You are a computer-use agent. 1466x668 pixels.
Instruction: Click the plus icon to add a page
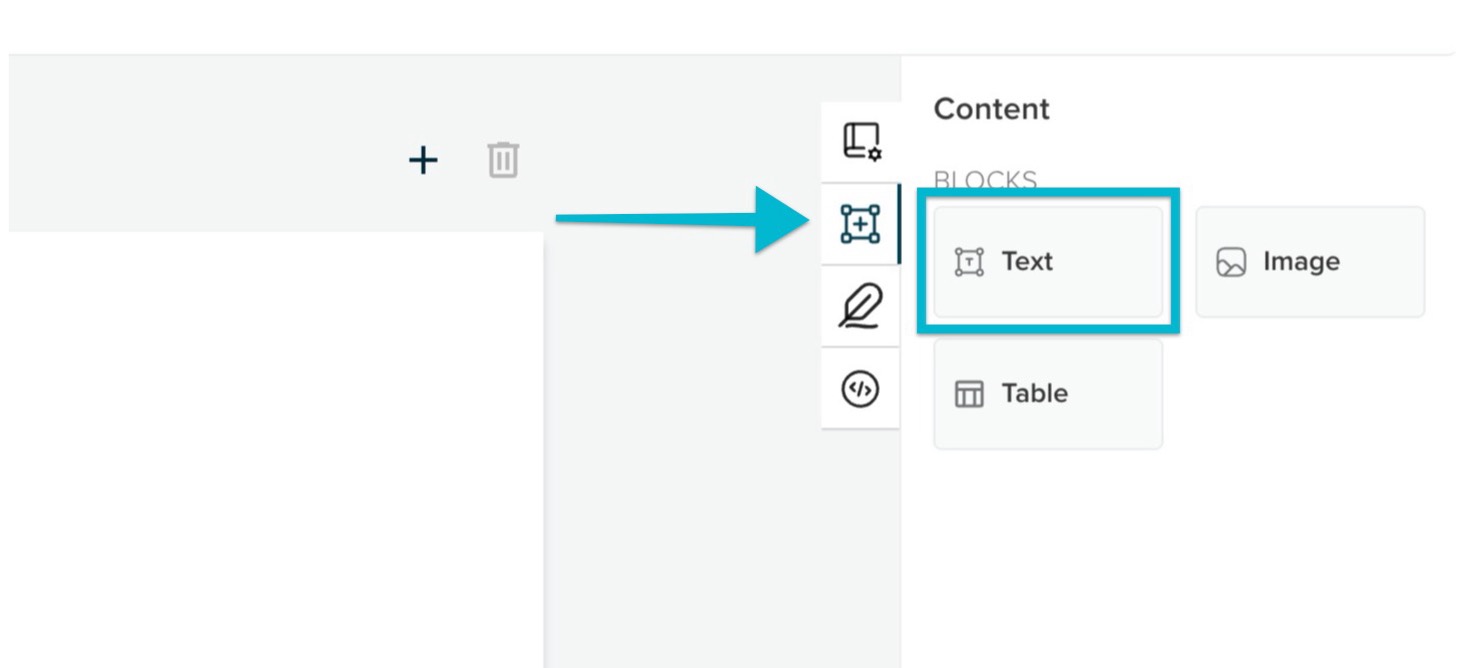point(423,160)
